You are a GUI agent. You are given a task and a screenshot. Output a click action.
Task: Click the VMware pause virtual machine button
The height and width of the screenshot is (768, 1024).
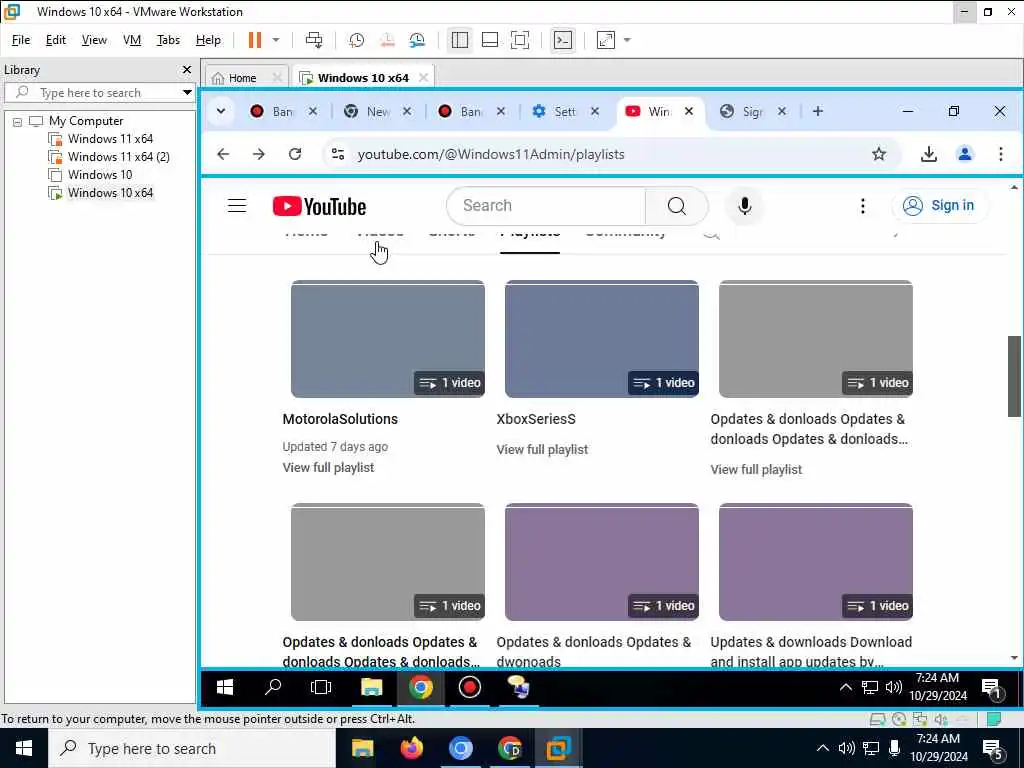click(255, 40)
